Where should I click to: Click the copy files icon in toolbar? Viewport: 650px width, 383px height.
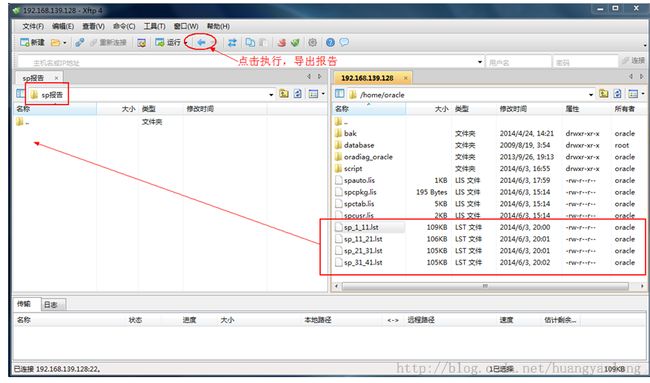point(250,42)
